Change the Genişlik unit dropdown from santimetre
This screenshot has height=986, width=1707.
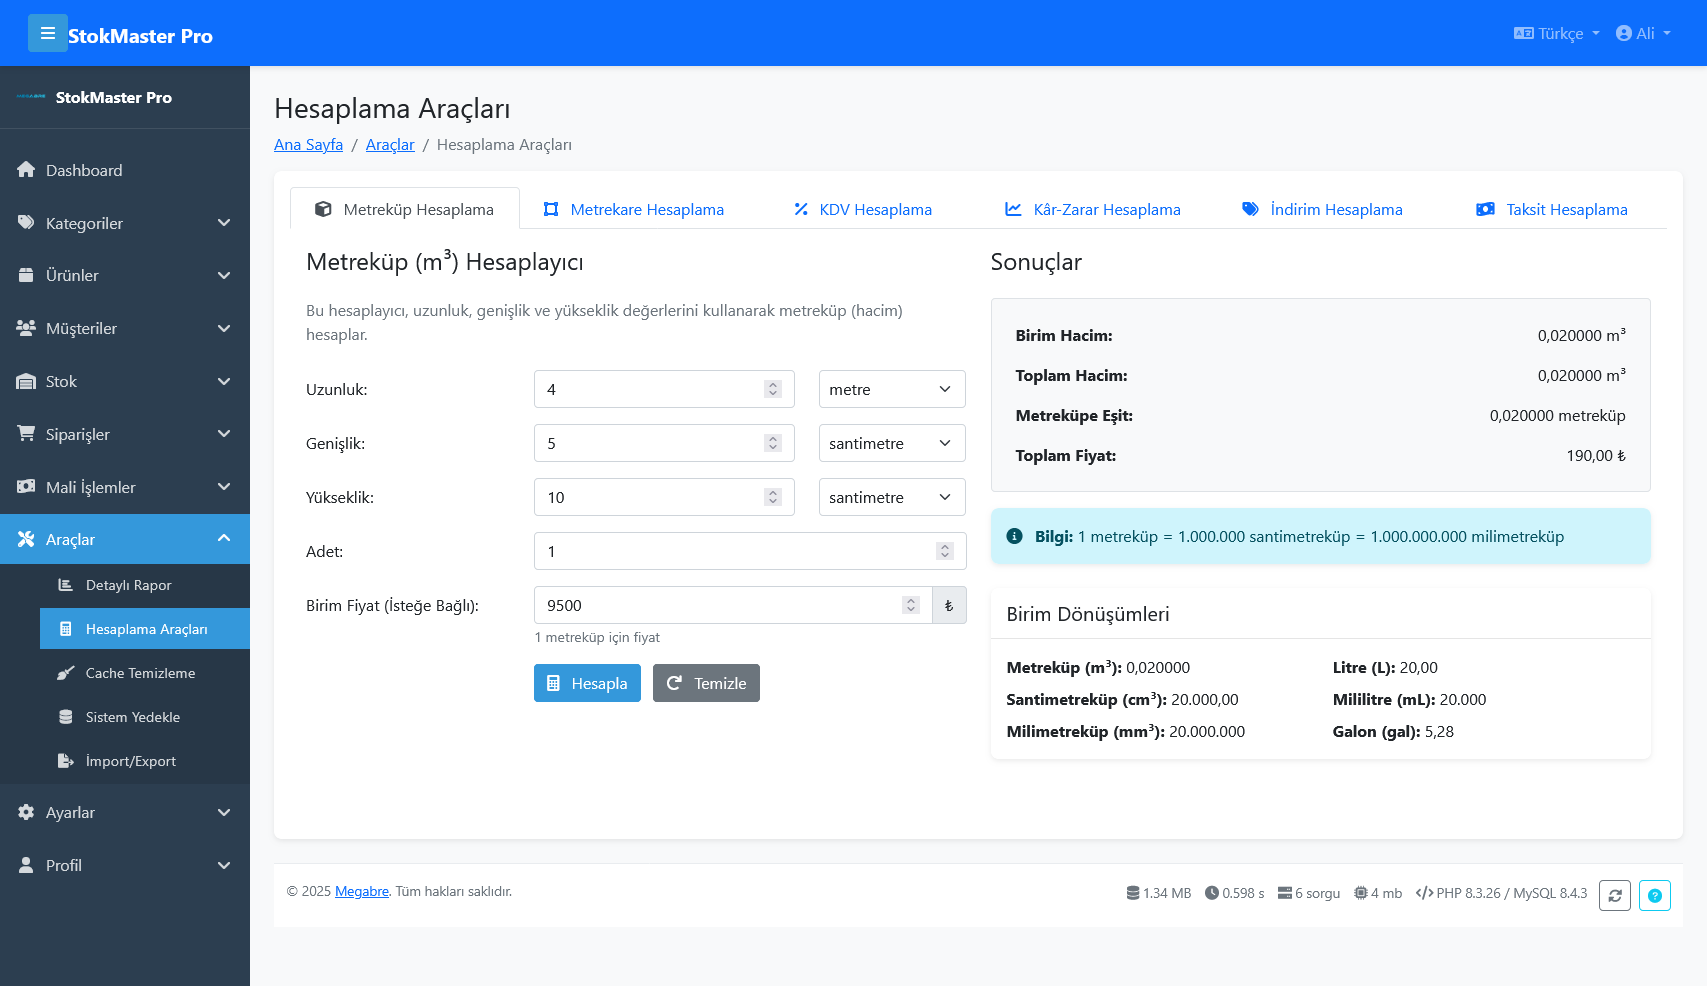click(891, 443)
